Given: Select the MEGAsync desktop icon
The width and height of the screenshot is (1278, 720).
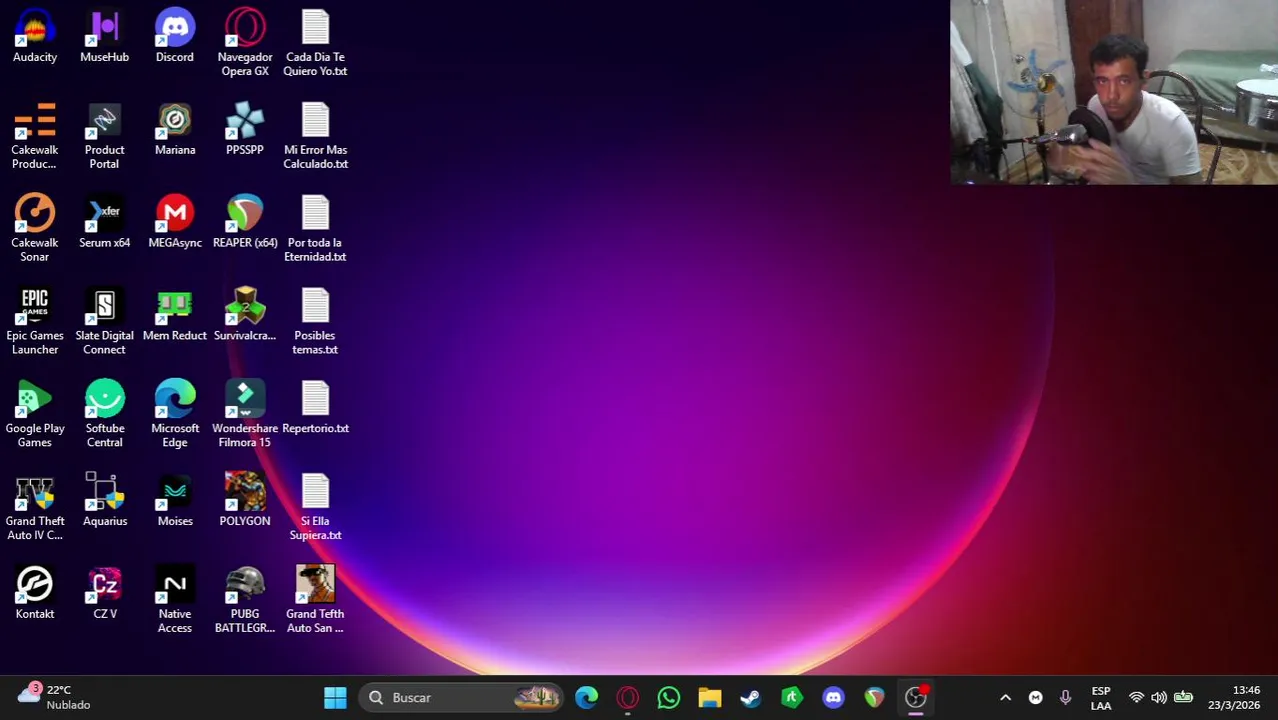Looking at the screenshot, I should (175, 222).
